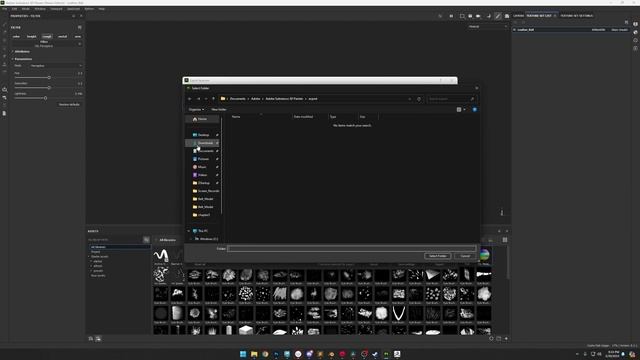Expand the Windows (C:) drive node
This screenshot has width=640, height=360.
point(190,239)
